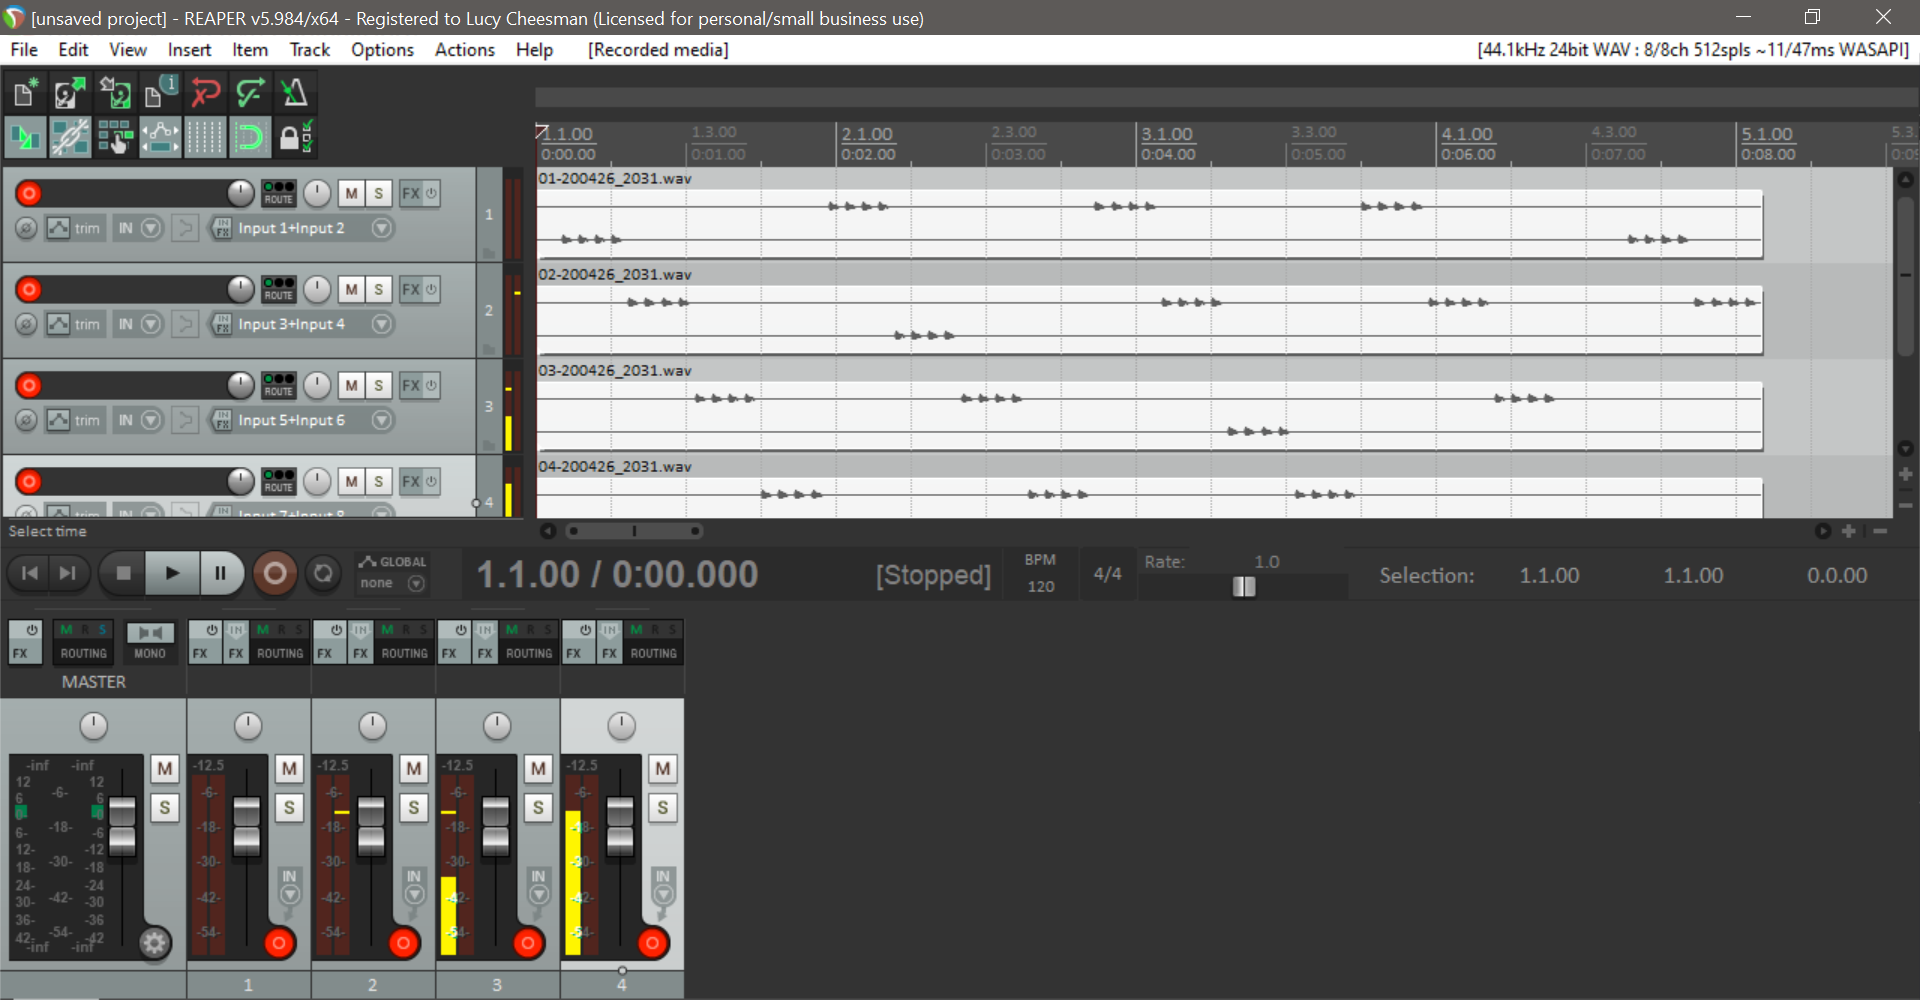1920x1000 pixels.
Task: Open the Input 1+Input 2 dropdown
Action: (381, 228)
